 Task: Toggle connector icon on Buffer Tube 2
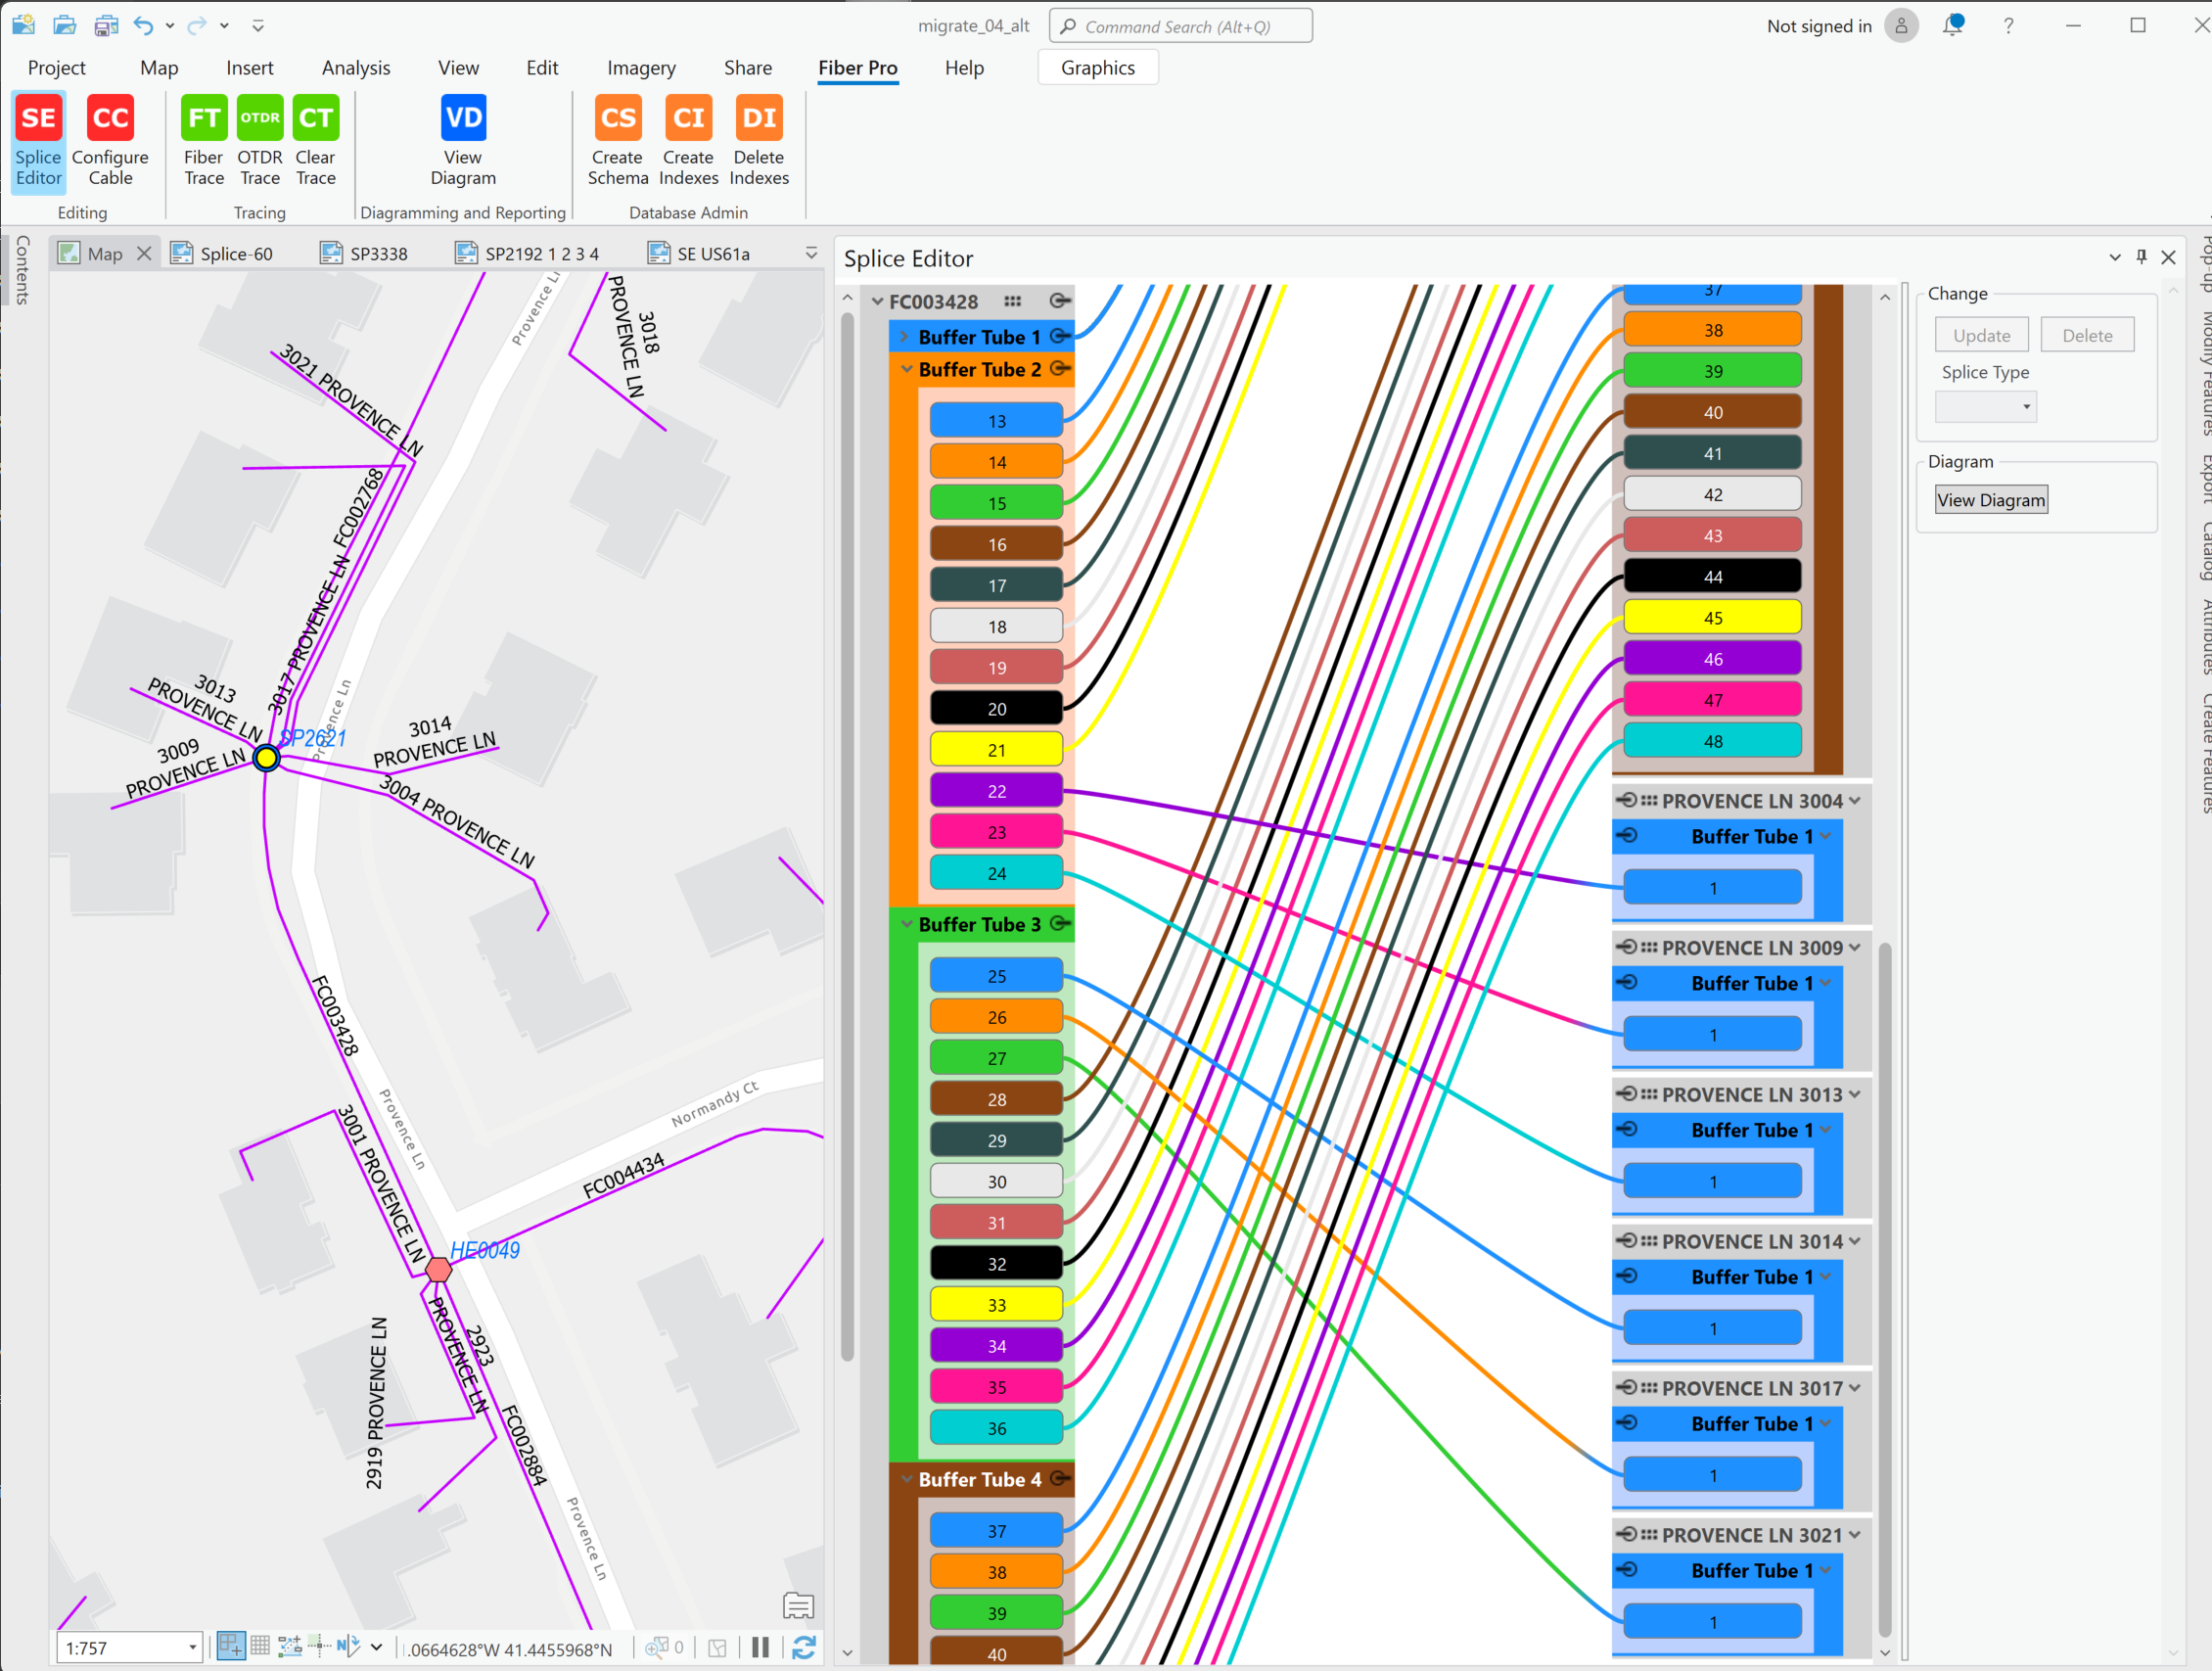[1061, 369]
